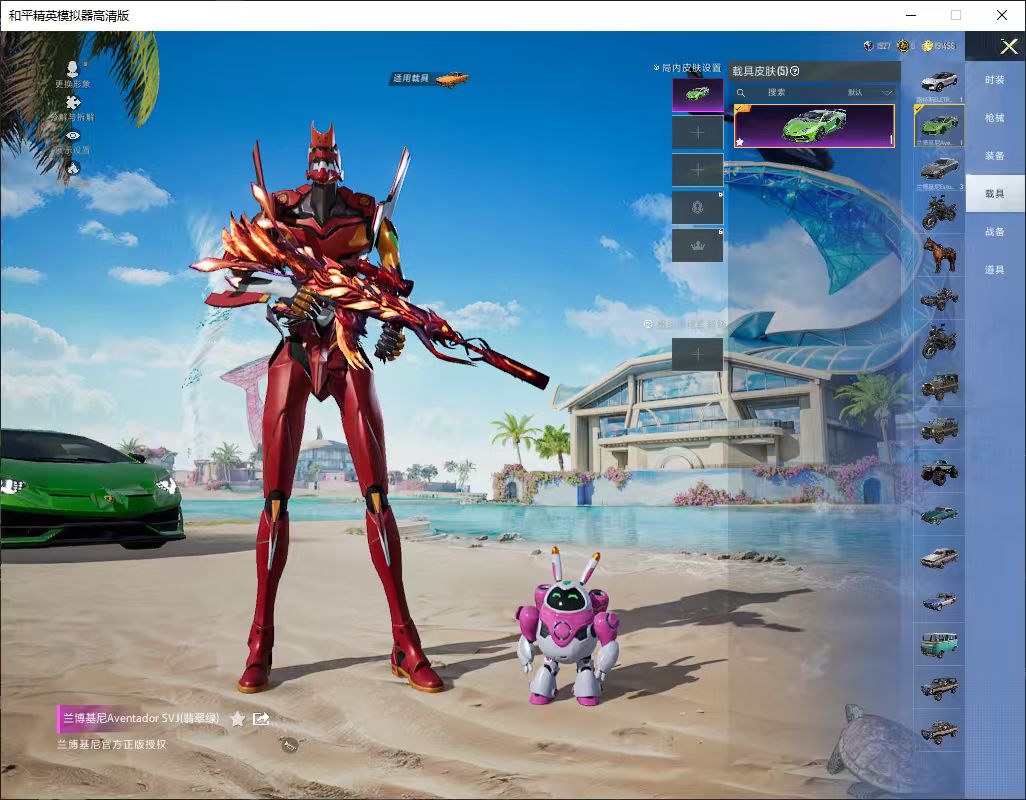Switch to the 装备 tab
Image resolution: width=1026 pixels, height=800 pixels.
tap(995, 156)
